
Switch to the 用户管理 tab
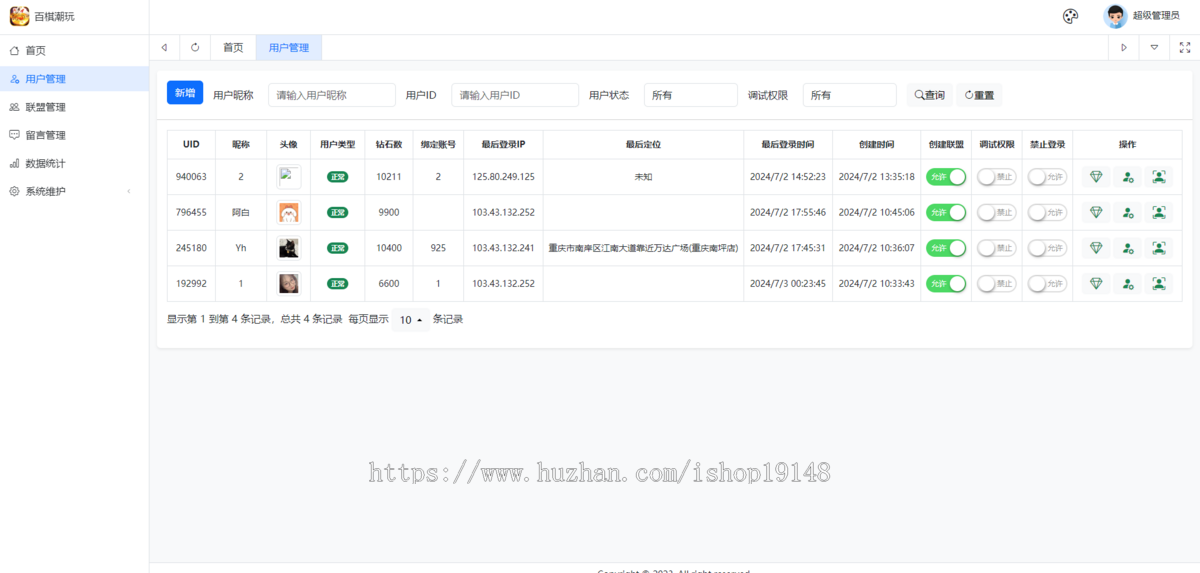pyautogui.click(x=289, y=47)
